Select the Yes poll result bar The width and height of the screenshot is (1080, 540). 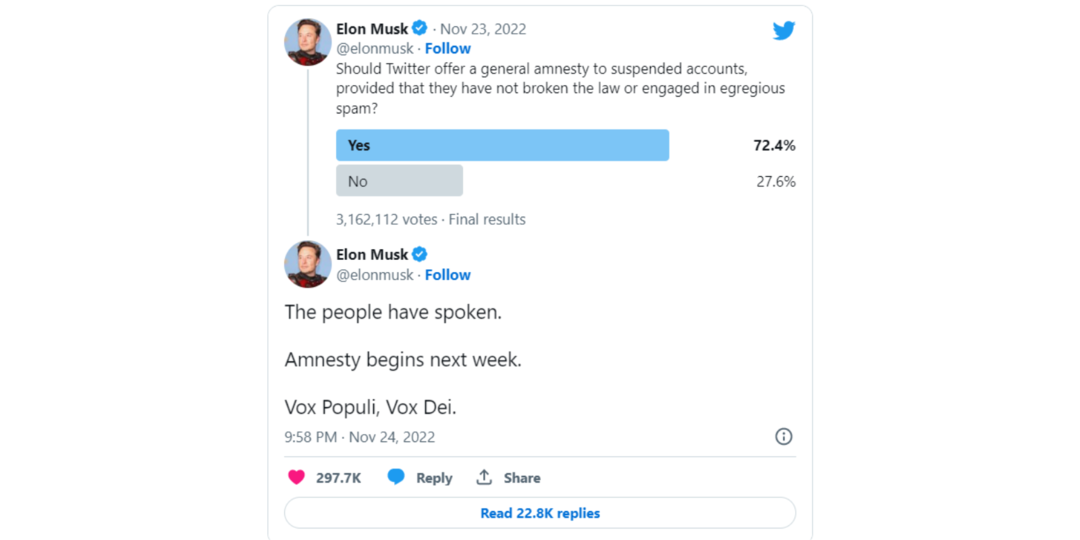click(502, 145)
